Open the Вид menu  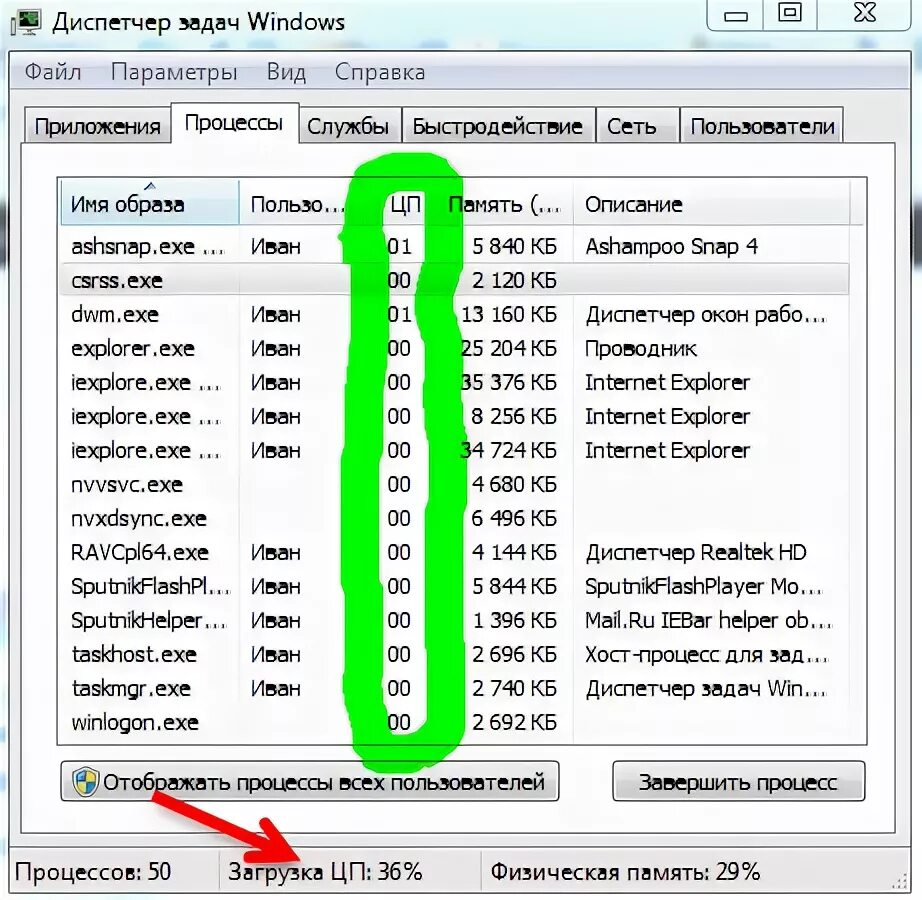pyautogui.click(x=286, y=72)
